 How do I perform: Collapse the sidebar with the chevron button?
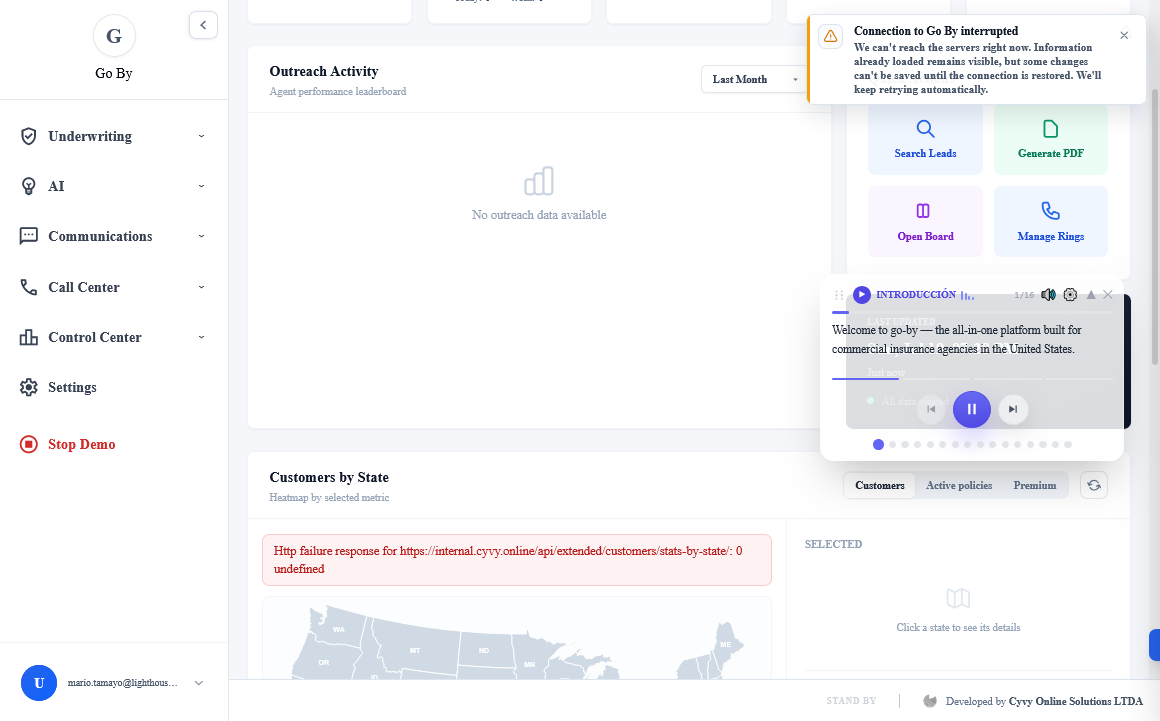pos(203,25)
